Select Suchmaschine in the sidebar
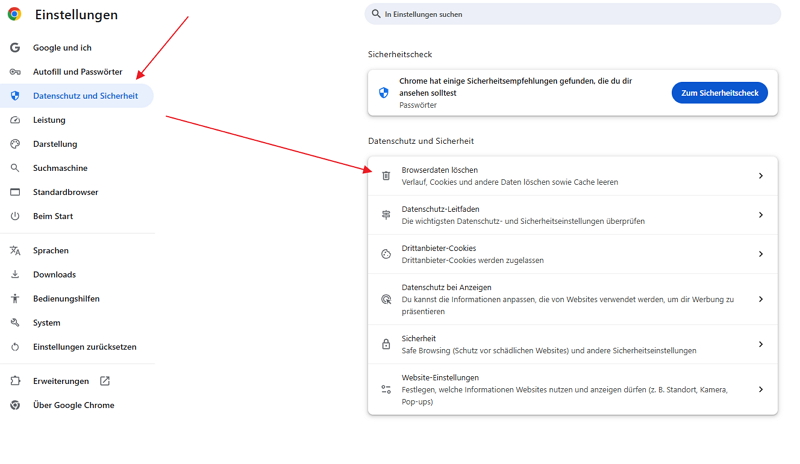800x464 pixels. 60,168
